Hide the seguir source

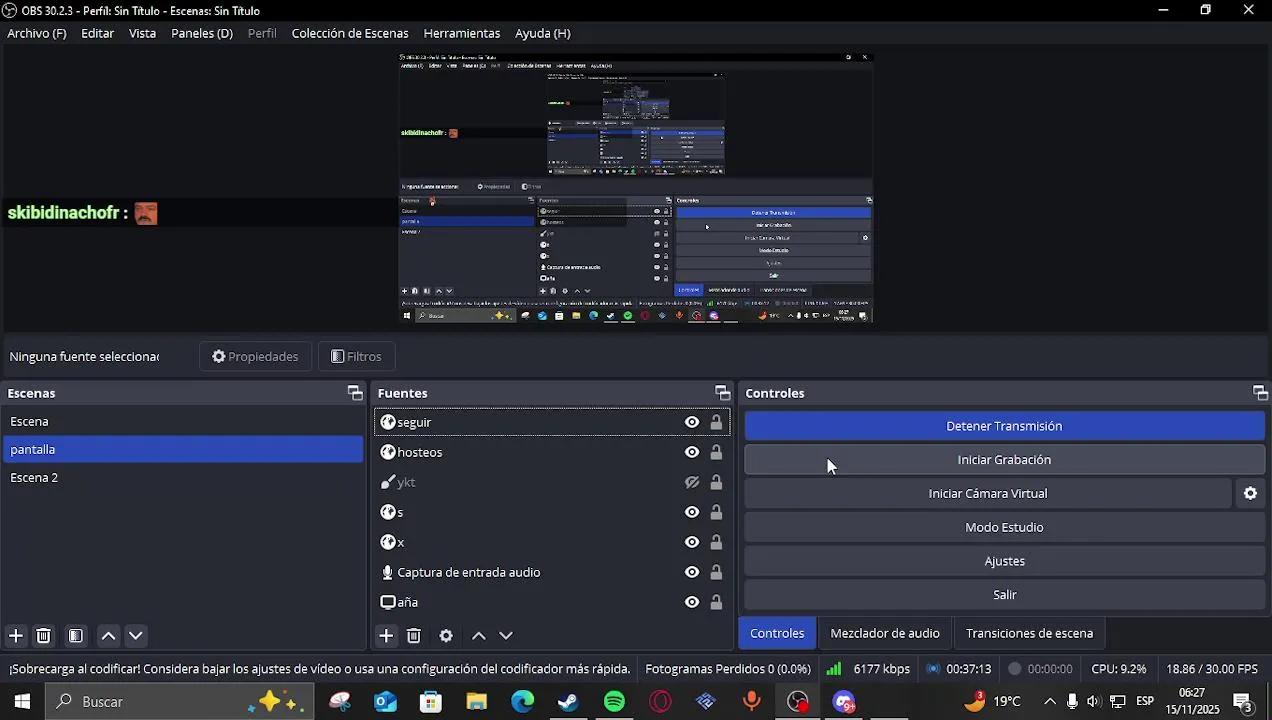[692, 422]
